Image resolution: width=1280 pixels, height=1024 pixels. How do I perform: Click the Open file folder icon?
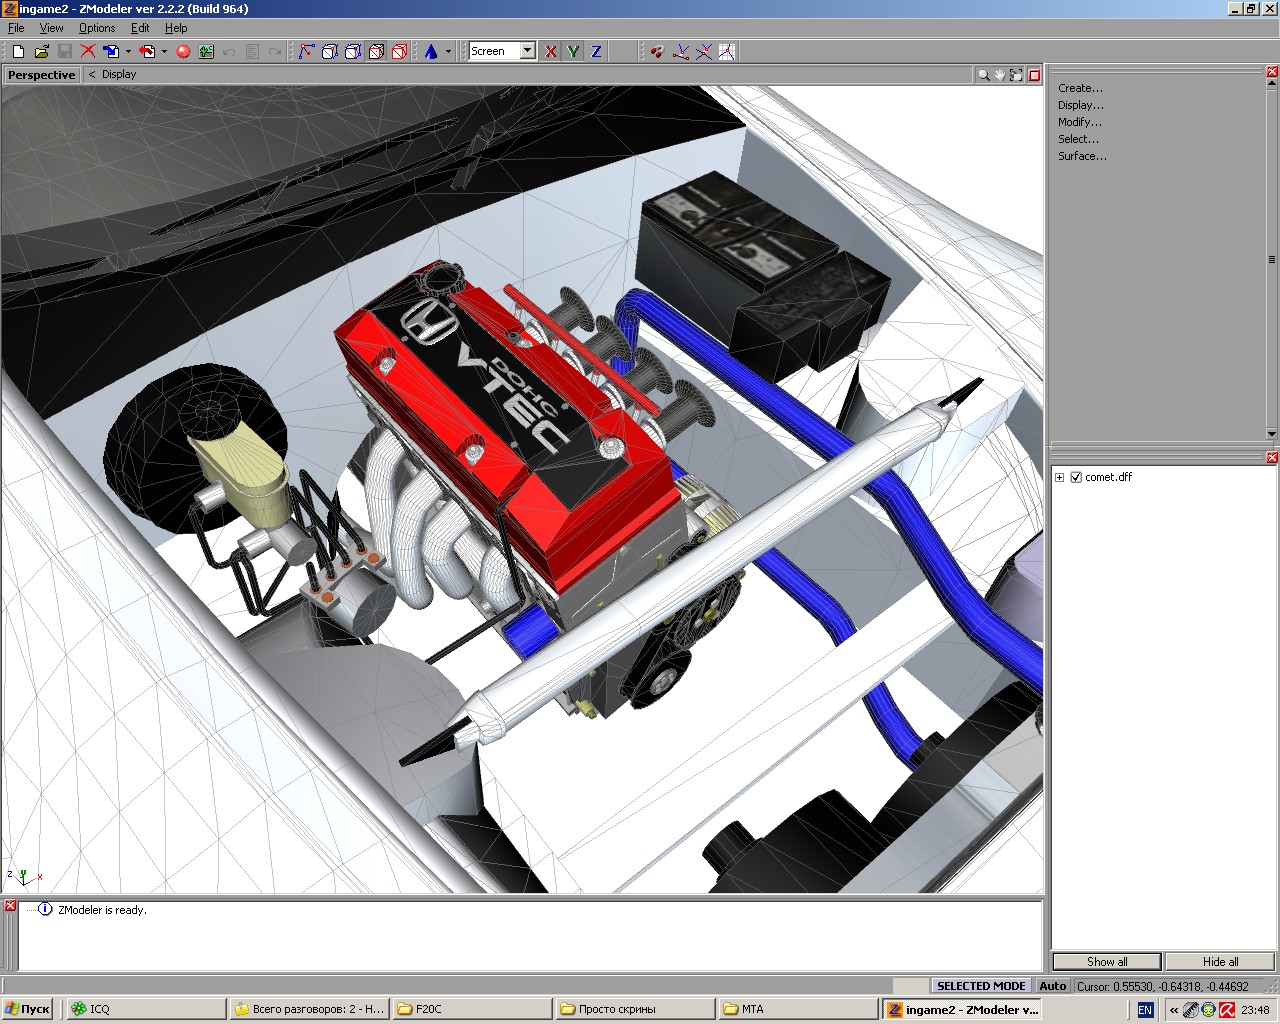click(x=41, y=51)
